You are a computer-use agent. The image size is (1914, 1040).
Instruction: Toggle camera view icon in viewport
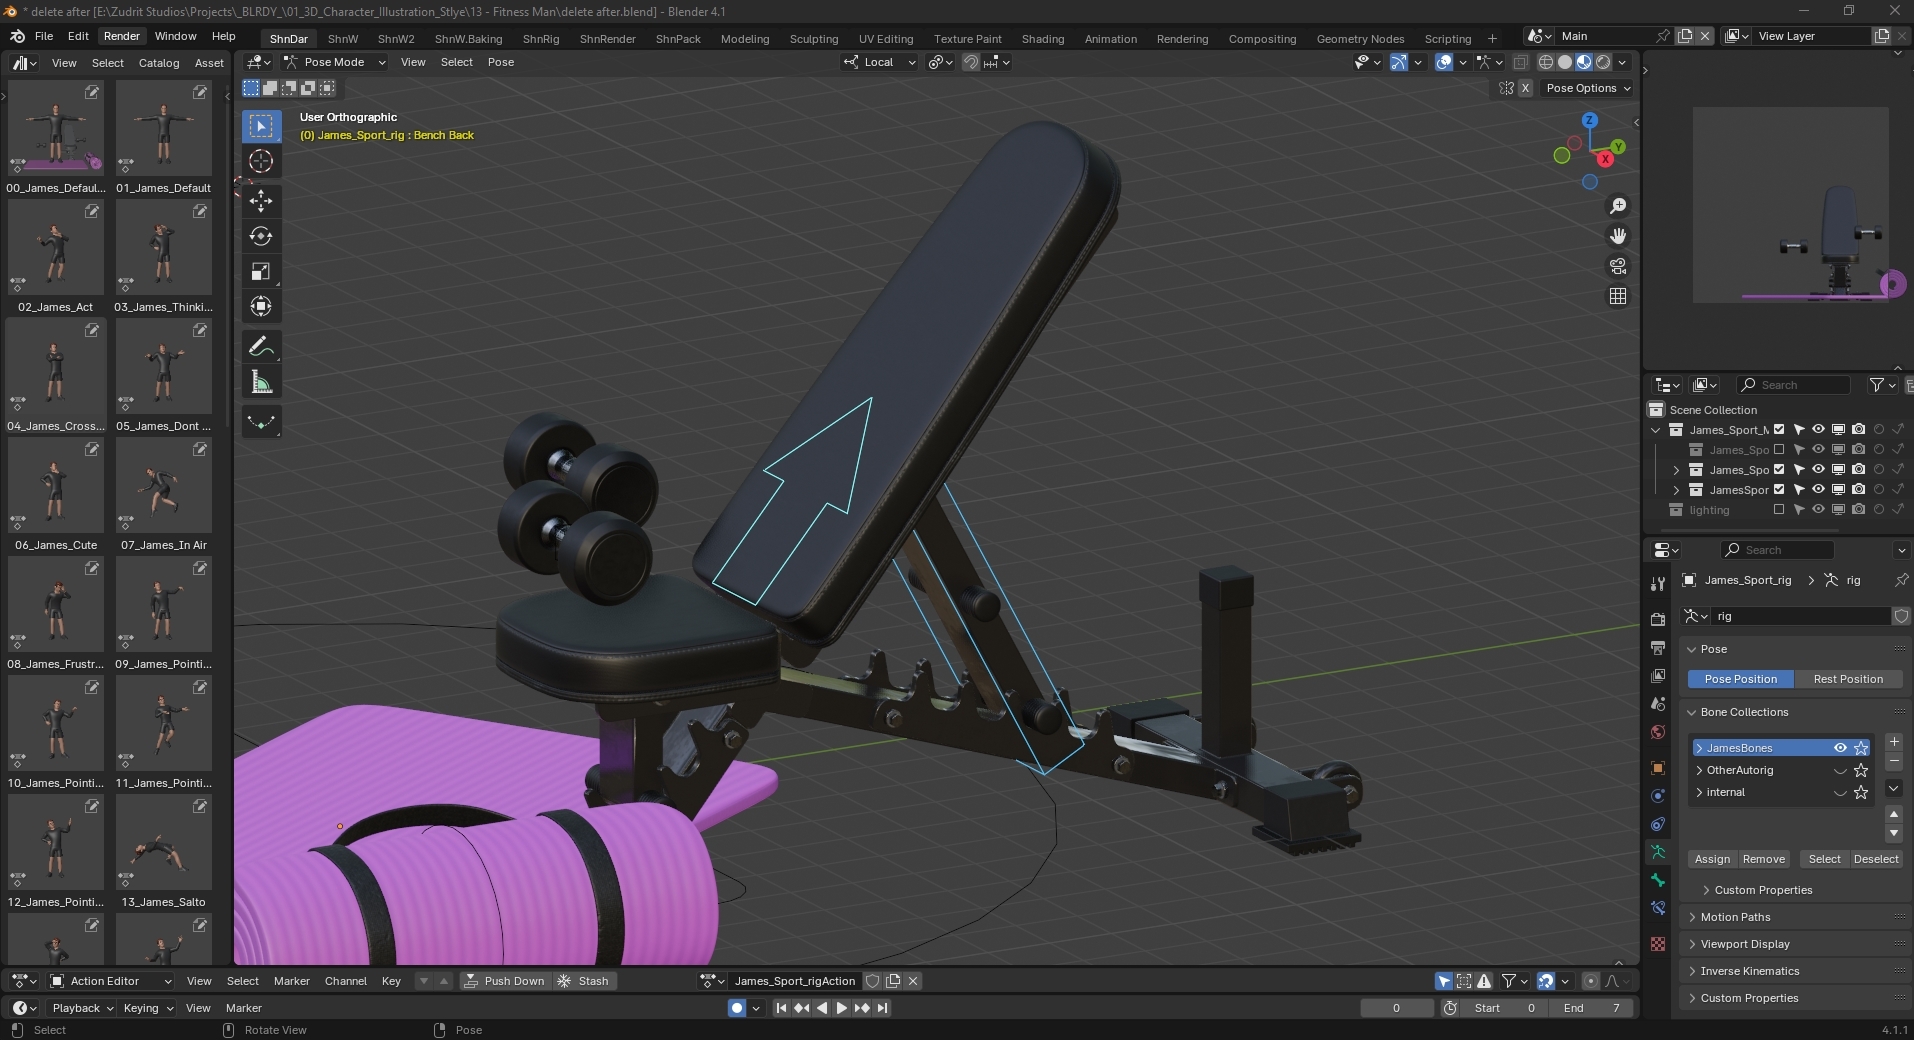1618,266
